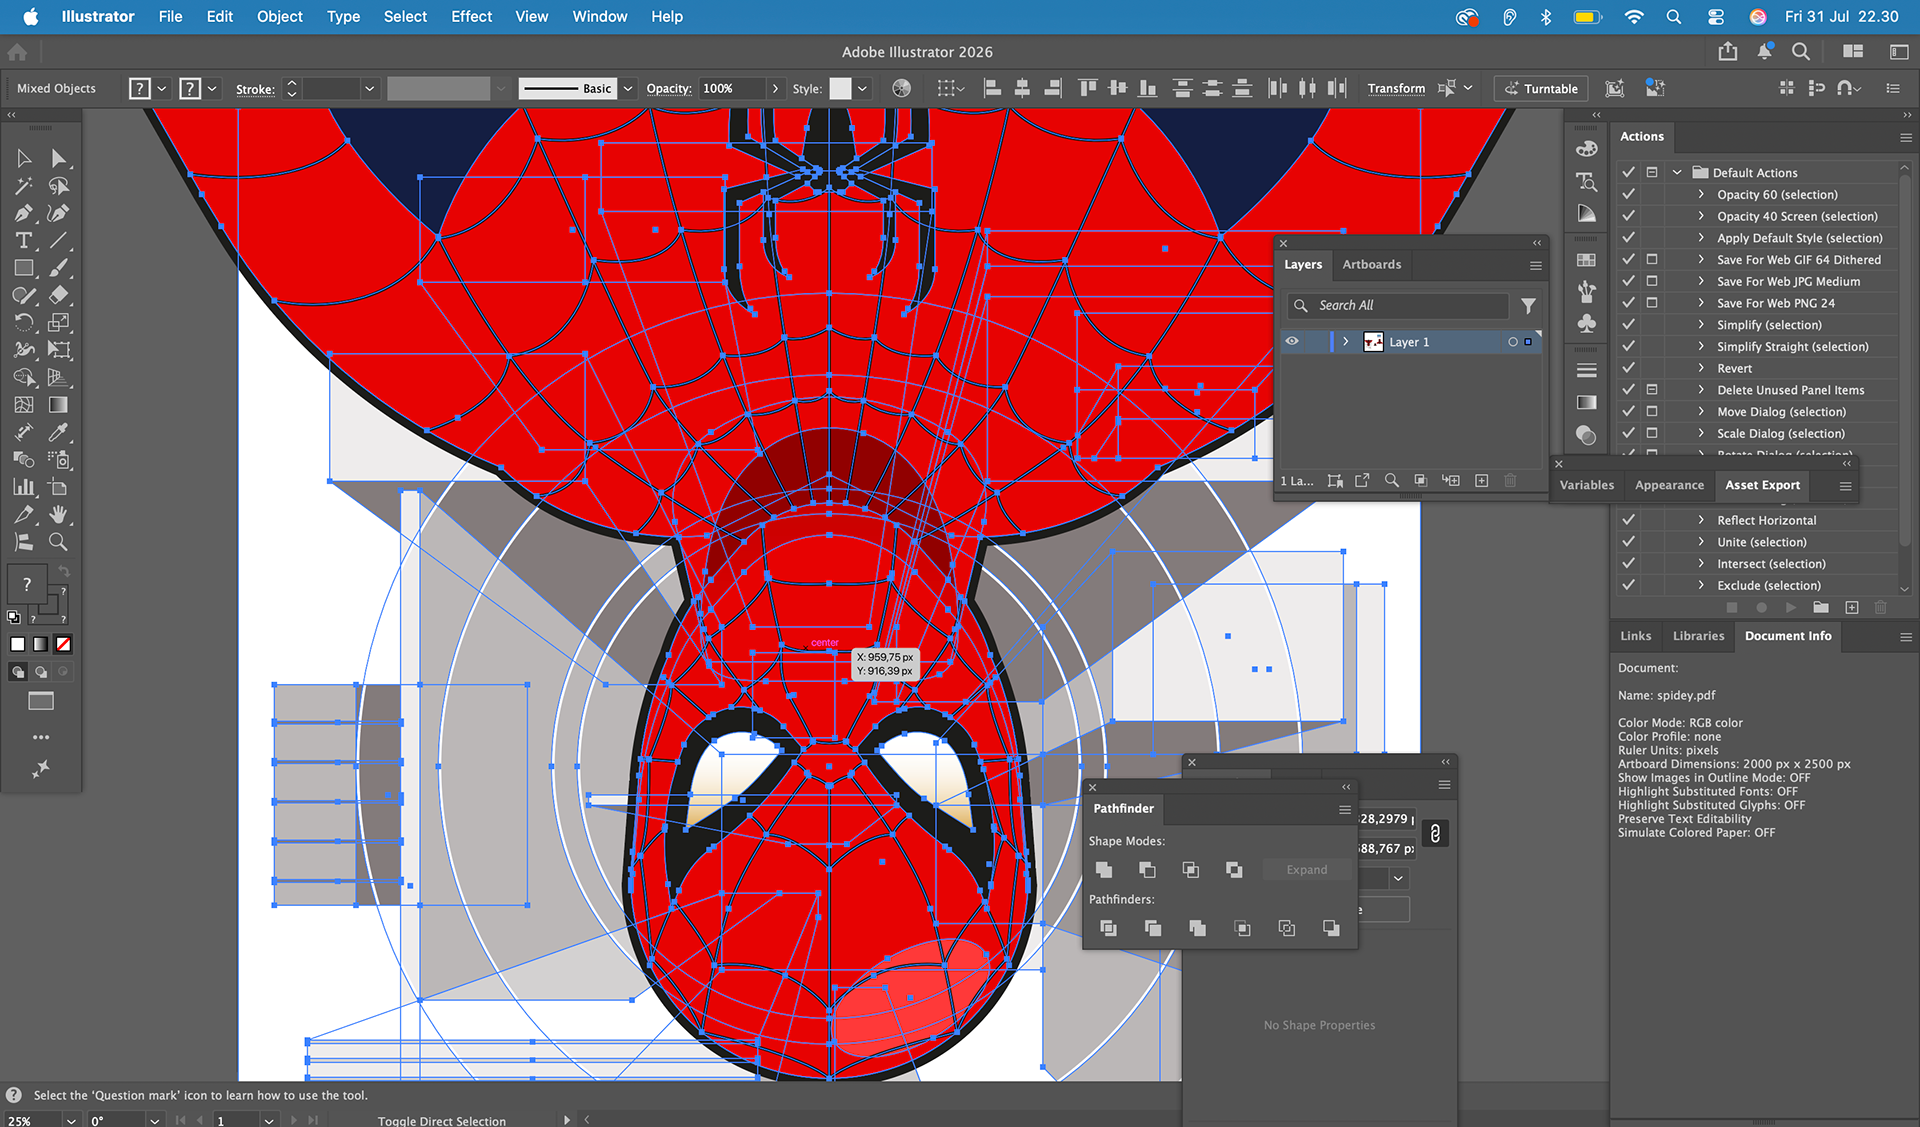
Task: Toggle checkmark for Reflect Horizontal action
Action: [1629, 521]
